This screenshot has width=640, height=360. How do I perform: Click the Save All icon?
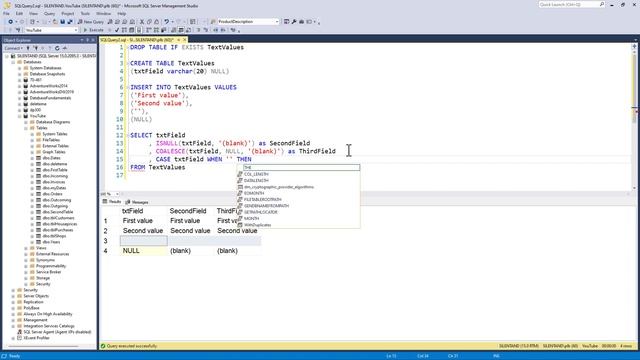pos(70,22)
